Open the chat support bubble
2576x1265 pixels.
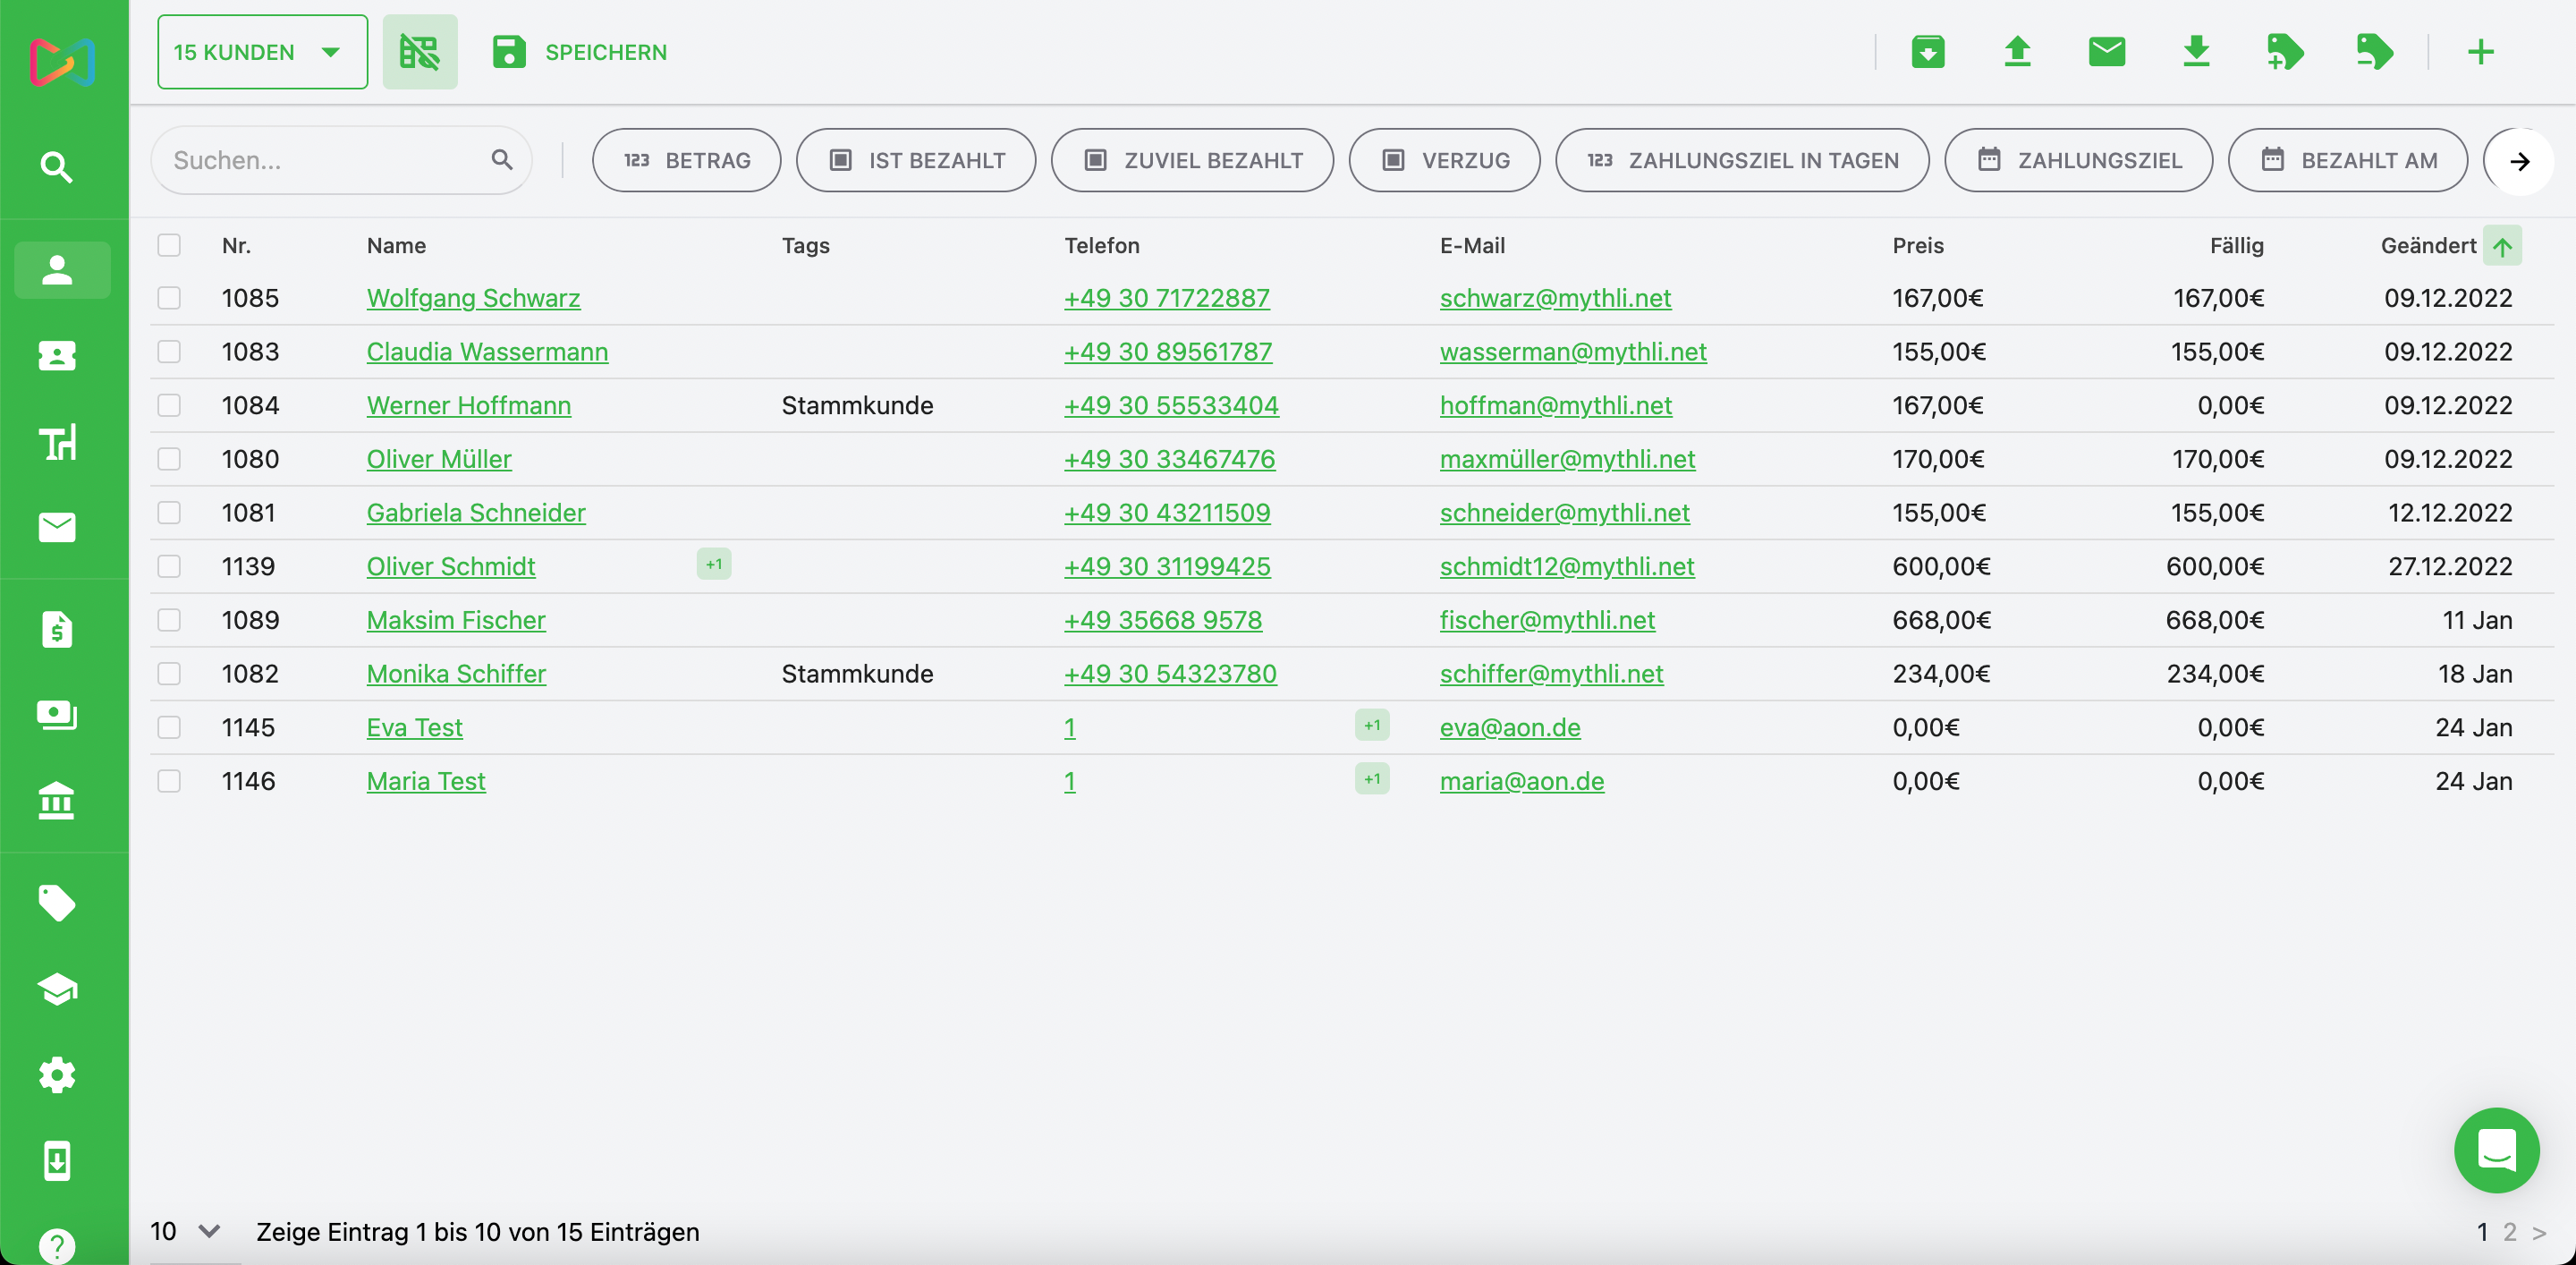click(x=2496, y=1150)
